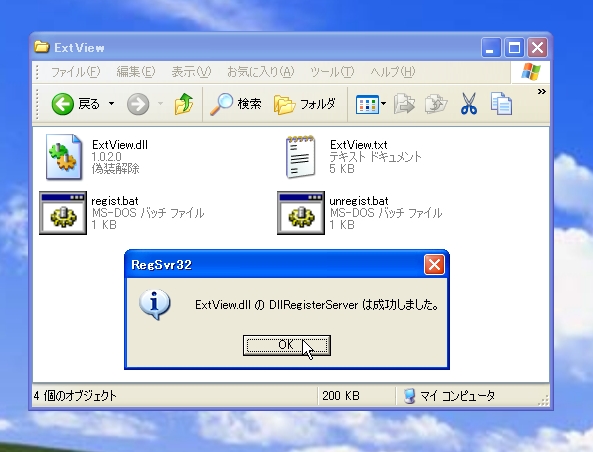The height and width of the screenshot is (452, 593).
Task: Open the お気に入り(A) menu
Action: [x=260, y=71]
